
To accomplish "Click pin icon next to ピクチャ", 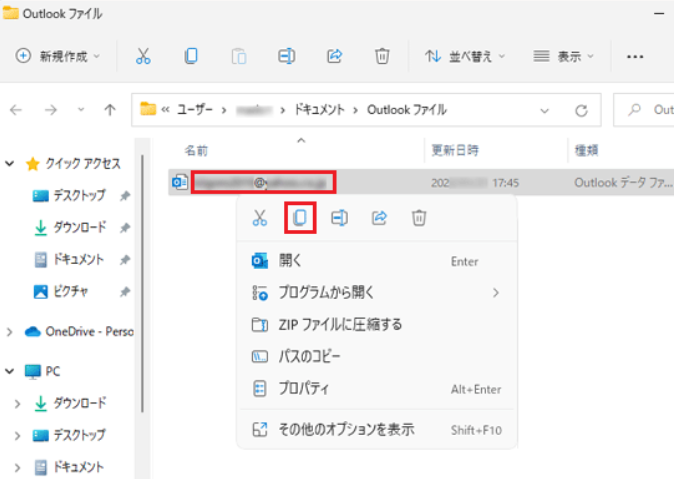I will pyautogui.click(x=125, y=292).
